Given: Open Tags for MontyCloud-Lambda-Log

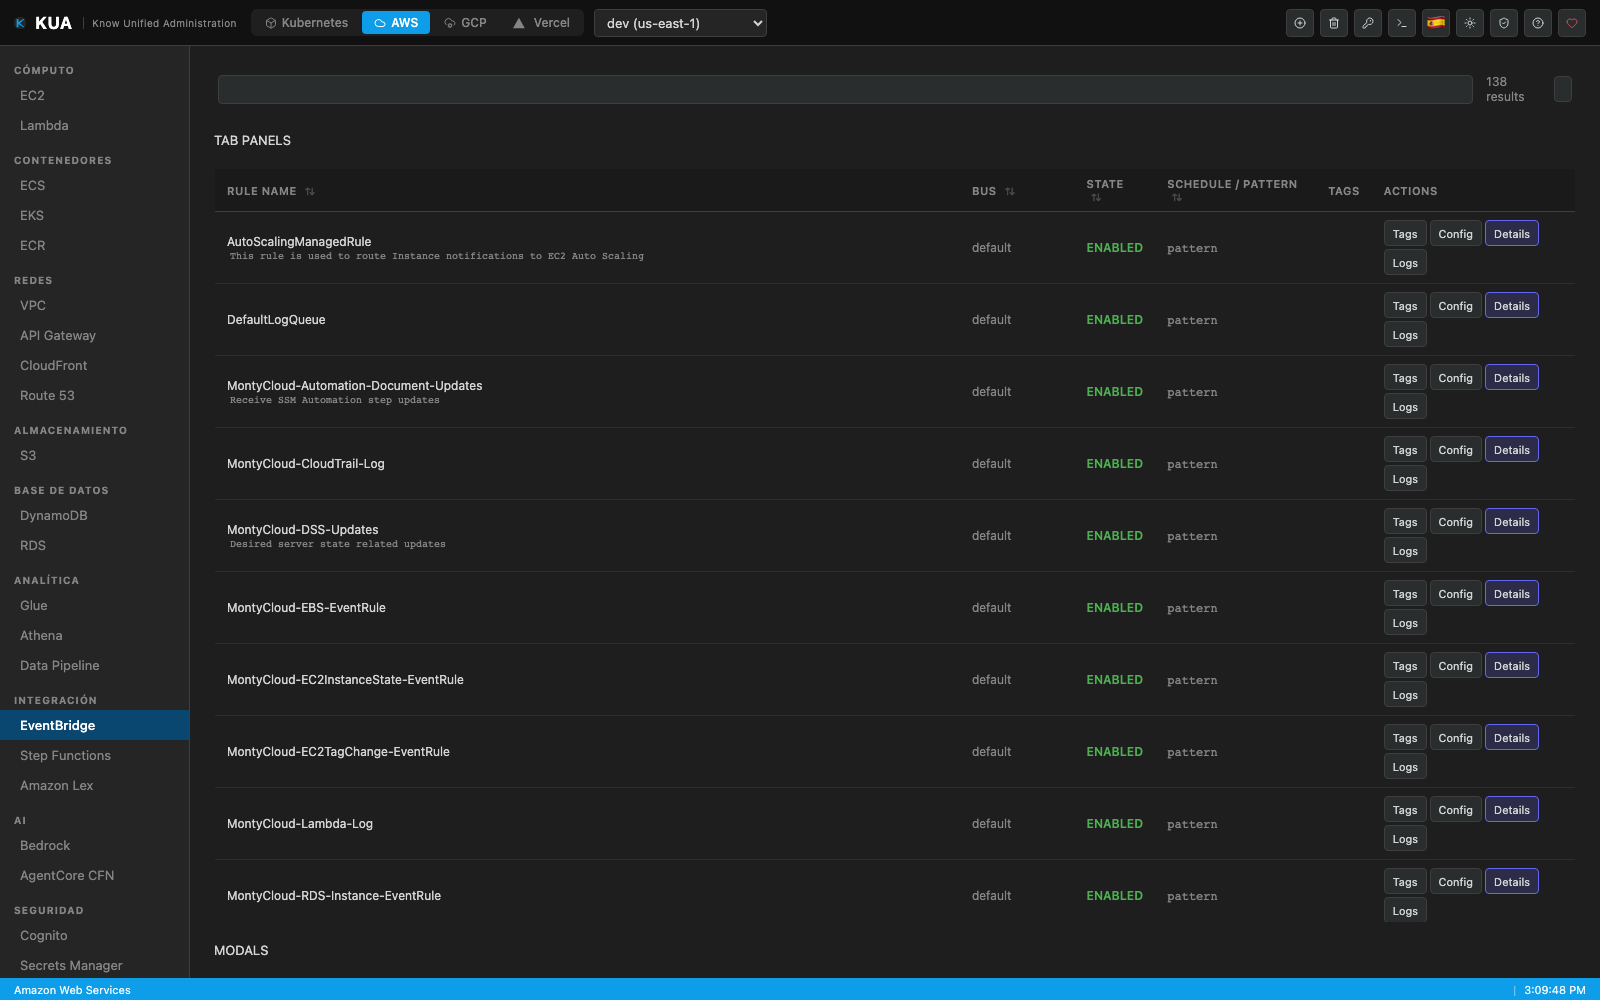Looking at the screenshot, I should 1405,810.
